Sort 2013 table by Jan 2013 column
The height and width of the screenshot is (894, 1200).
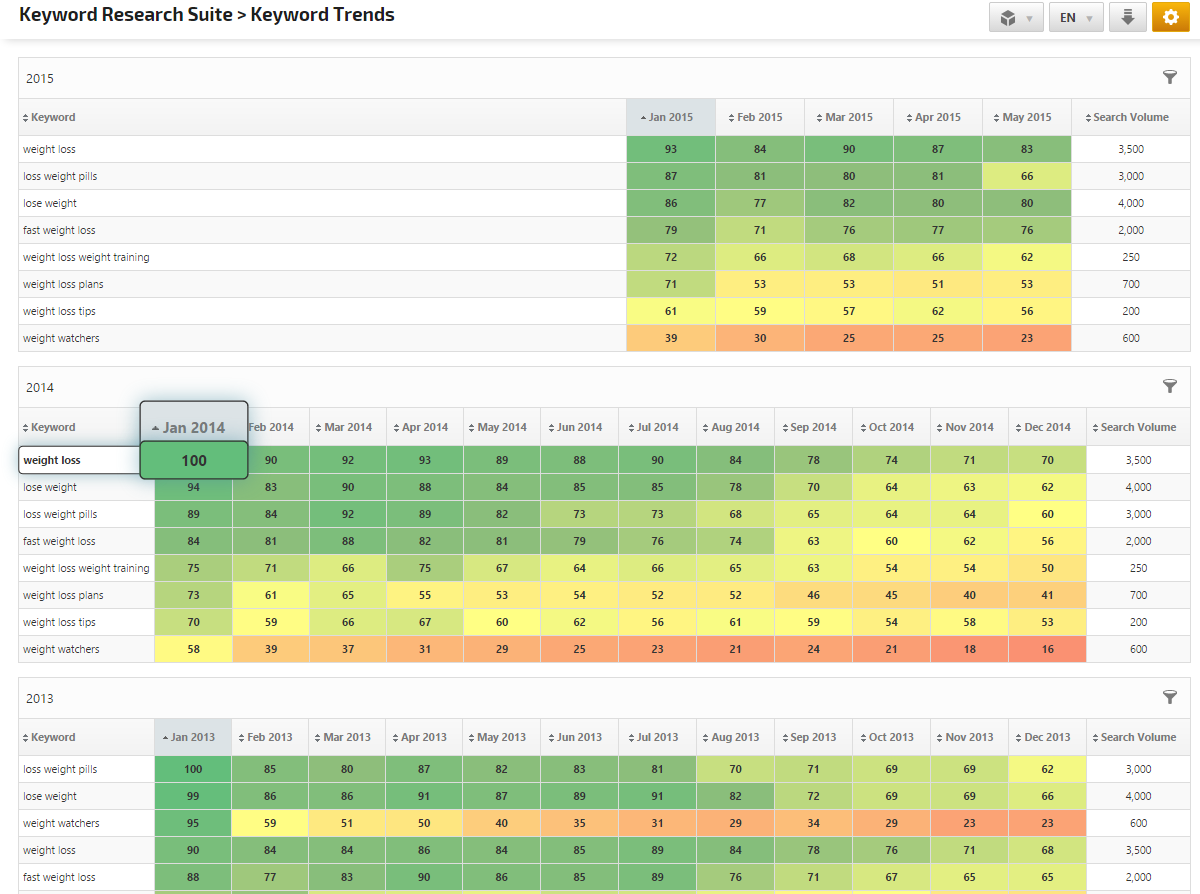[x=193, y=737]
